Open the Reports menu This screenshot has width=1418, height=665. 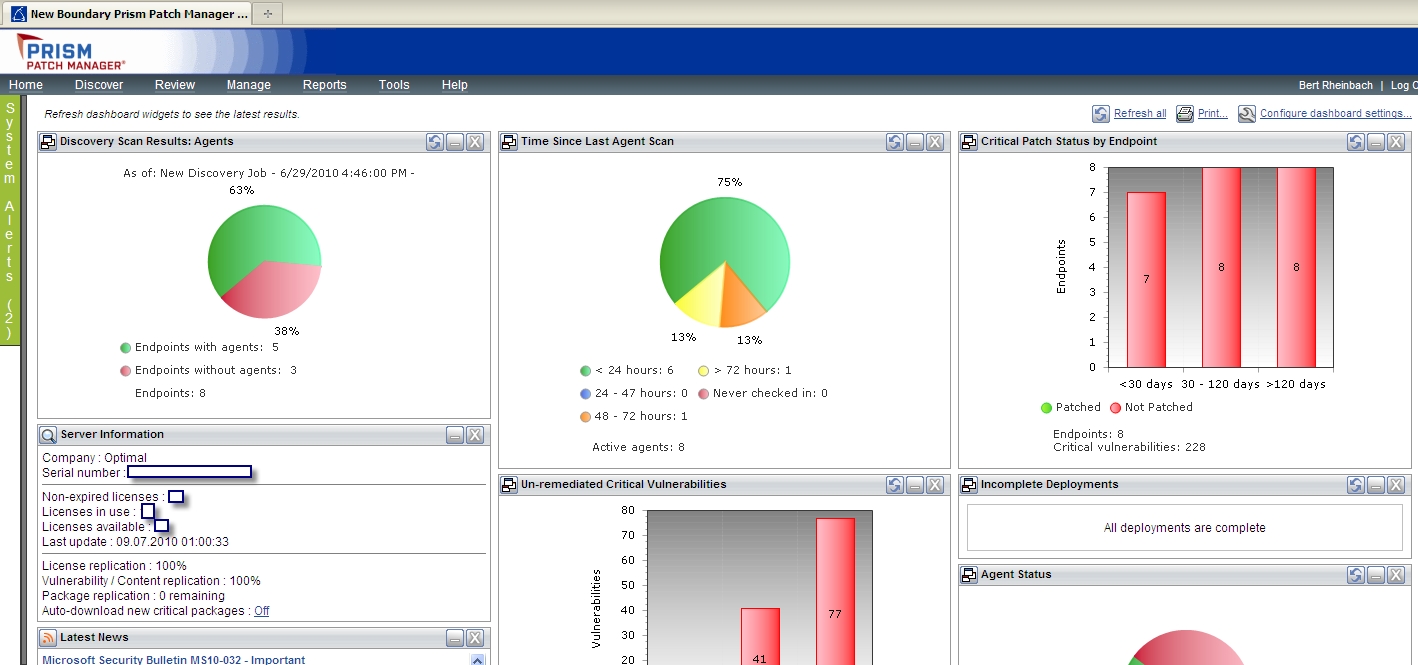(x=324, y=85)
